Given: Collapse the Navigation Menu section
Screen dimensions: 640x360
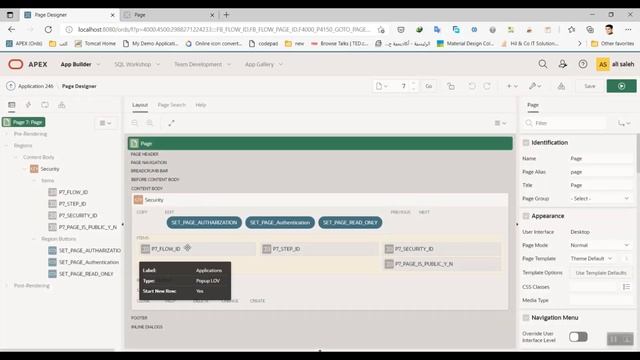Looking at the screenshot, I should 526,318.
